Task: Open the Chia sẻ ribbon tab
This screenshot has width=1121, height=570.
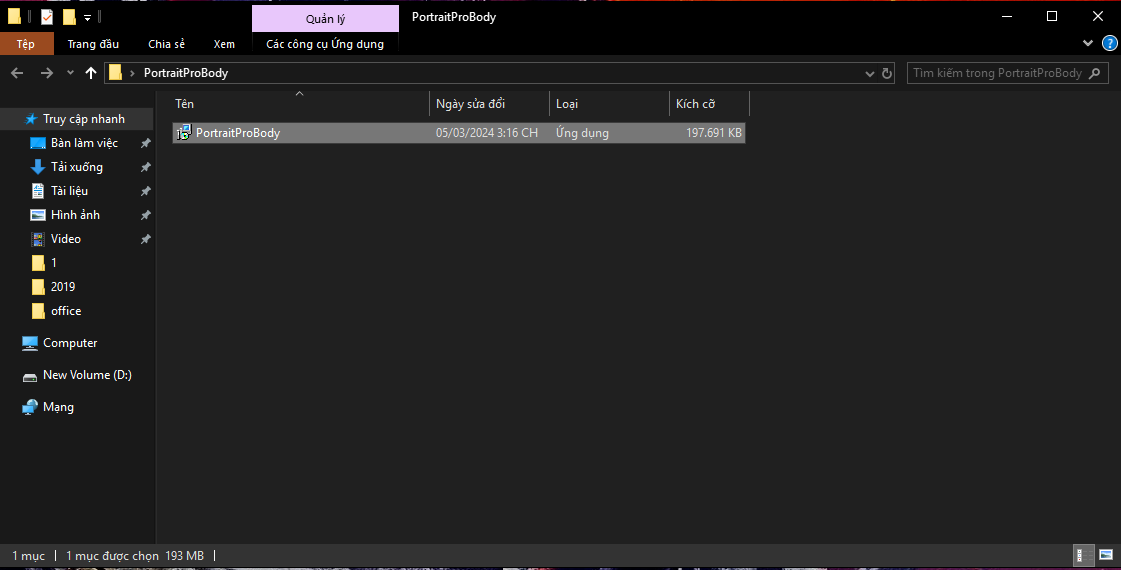Action: (167, 44)
